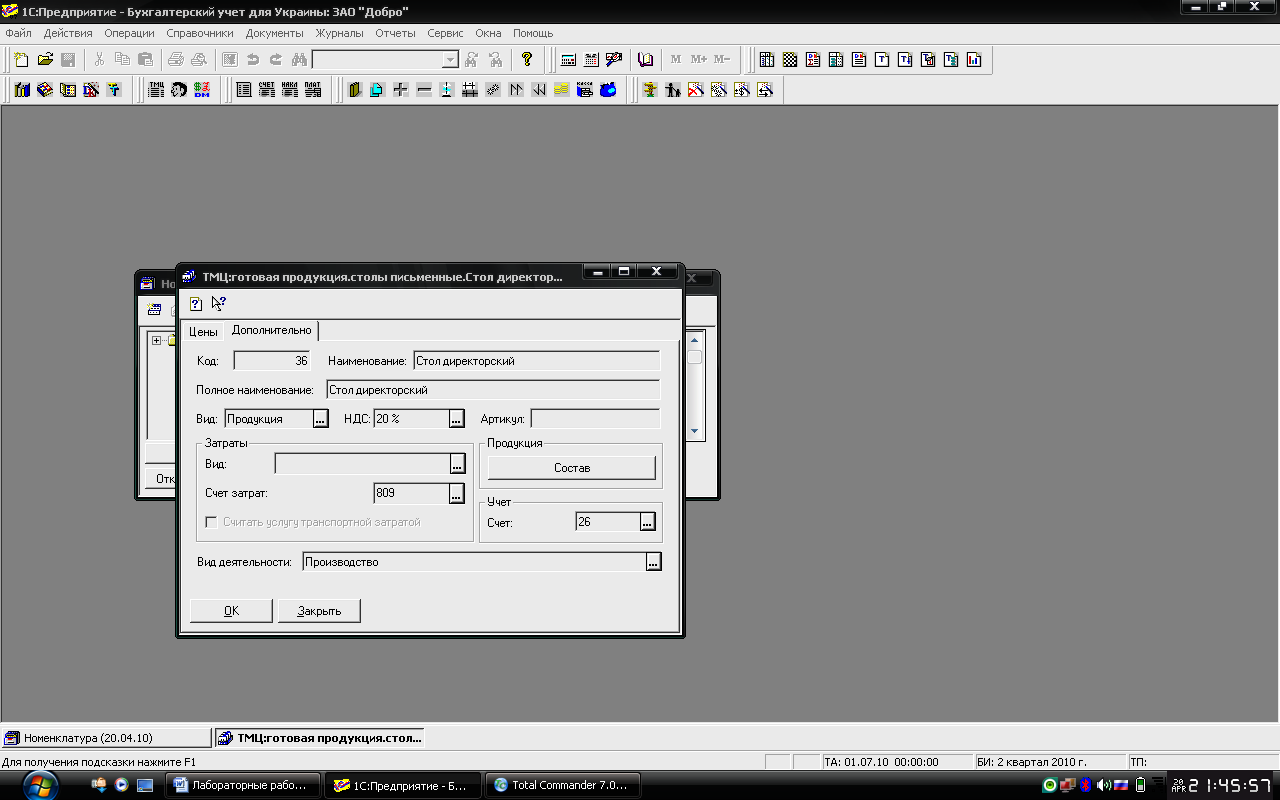Screen dimensions: 1280x800
Task: Click the currency $ DM toolbar icon
Action: pos(202,90)
